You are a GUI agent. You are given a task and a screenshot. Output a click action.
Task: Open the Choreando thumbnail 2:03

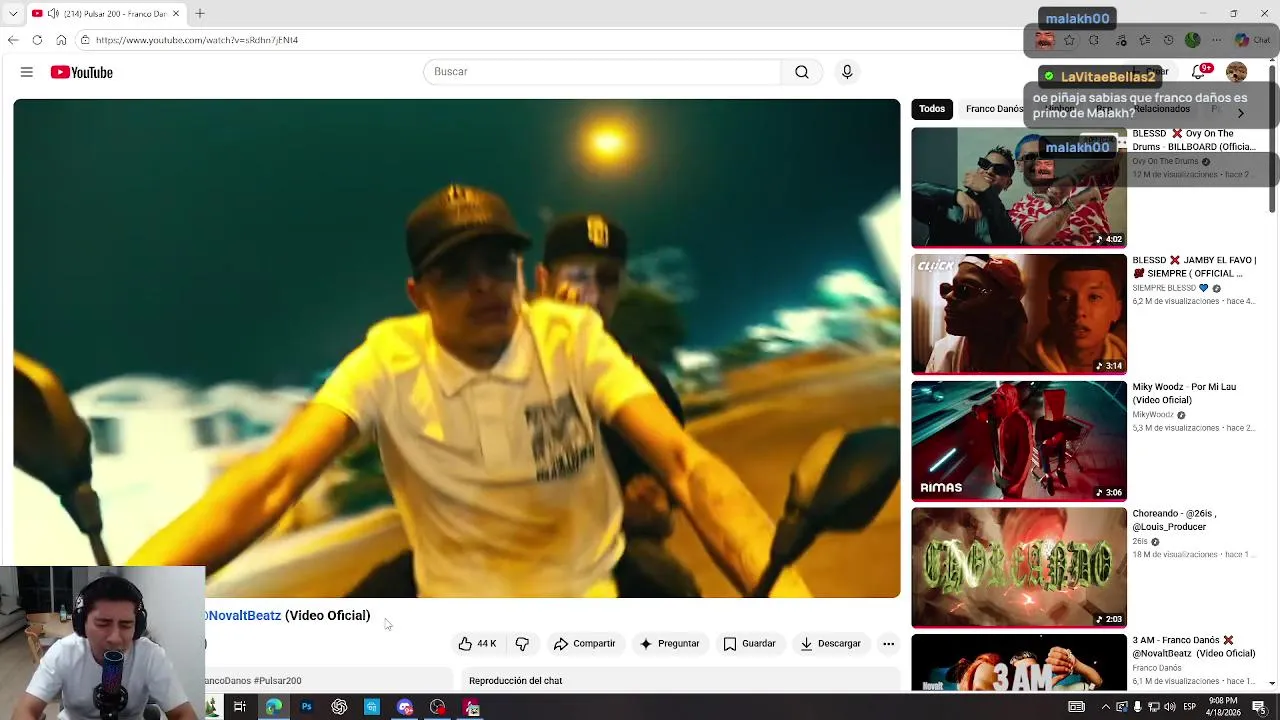pyautogui.click(x=1019, y=568)
